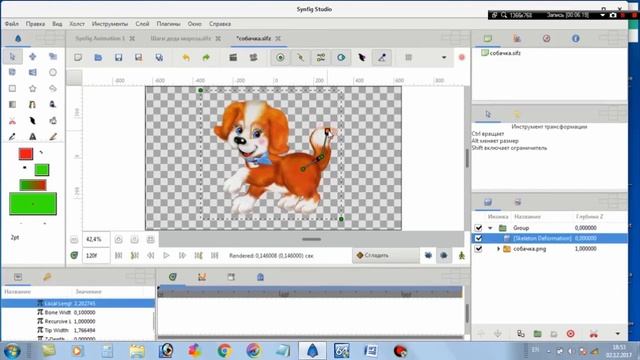Open the Правка menu
640x360 pixels.
35,24
